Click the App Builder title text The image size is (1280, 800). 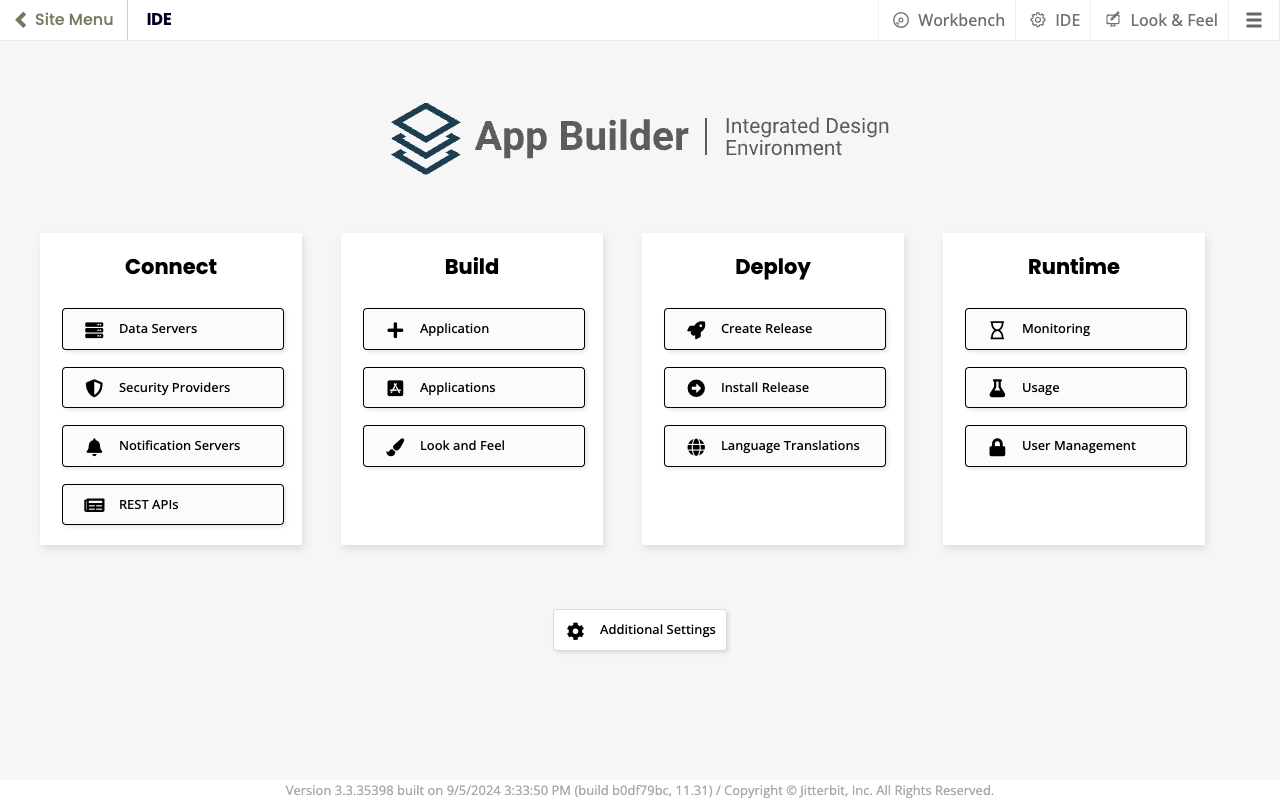coord(581,137)
